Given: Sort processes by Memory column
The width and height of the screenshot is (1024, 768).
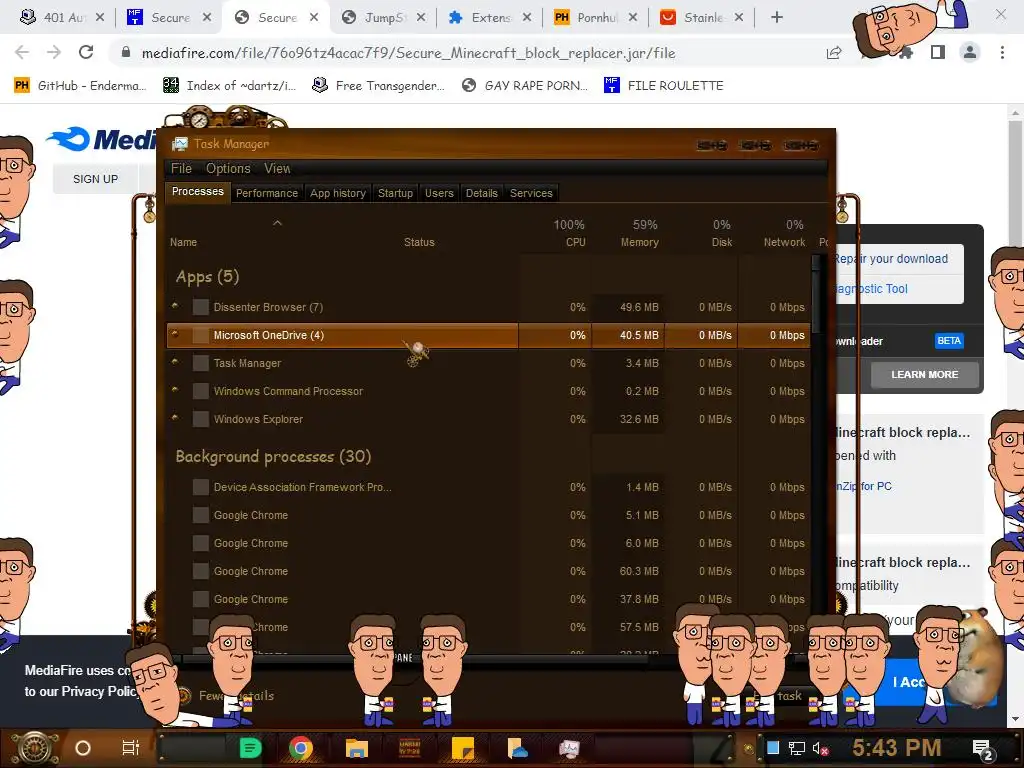Looking at the screenshot, I should (x=639, y=242).
